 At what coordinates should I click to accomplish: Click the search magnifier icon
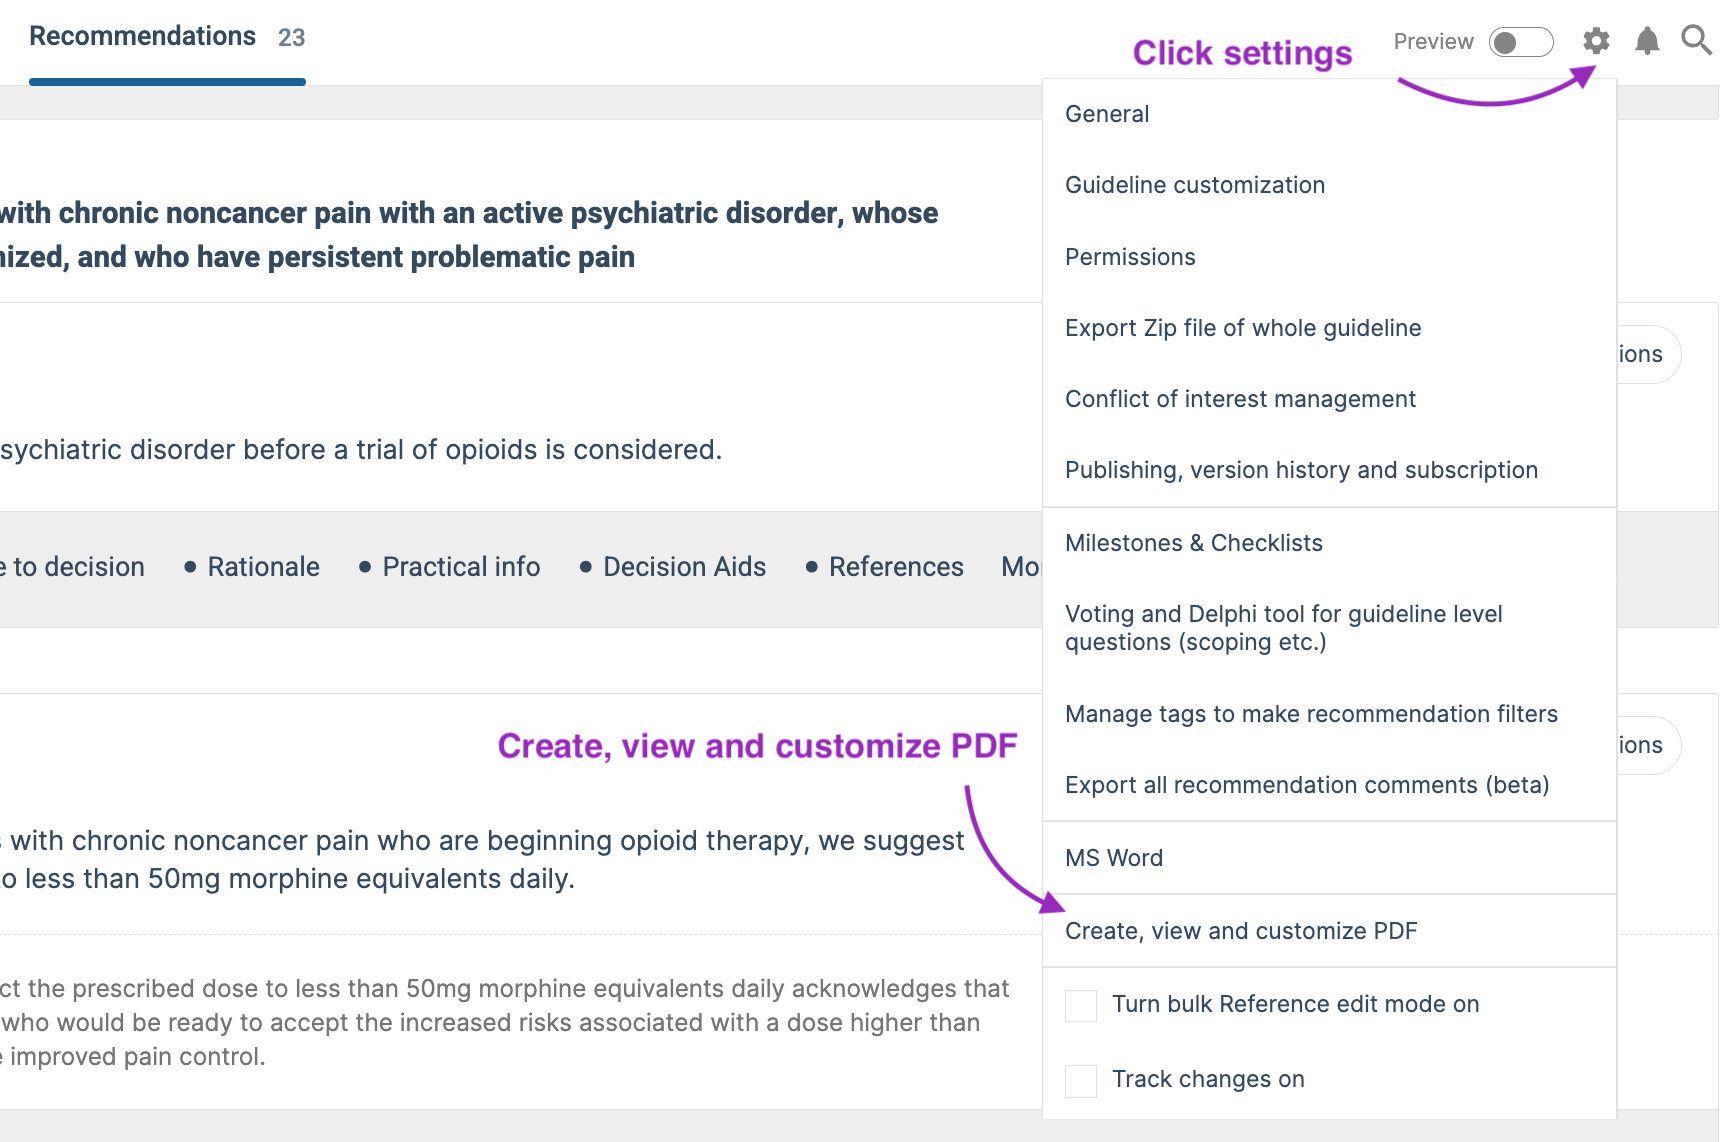coord(1696,40)
